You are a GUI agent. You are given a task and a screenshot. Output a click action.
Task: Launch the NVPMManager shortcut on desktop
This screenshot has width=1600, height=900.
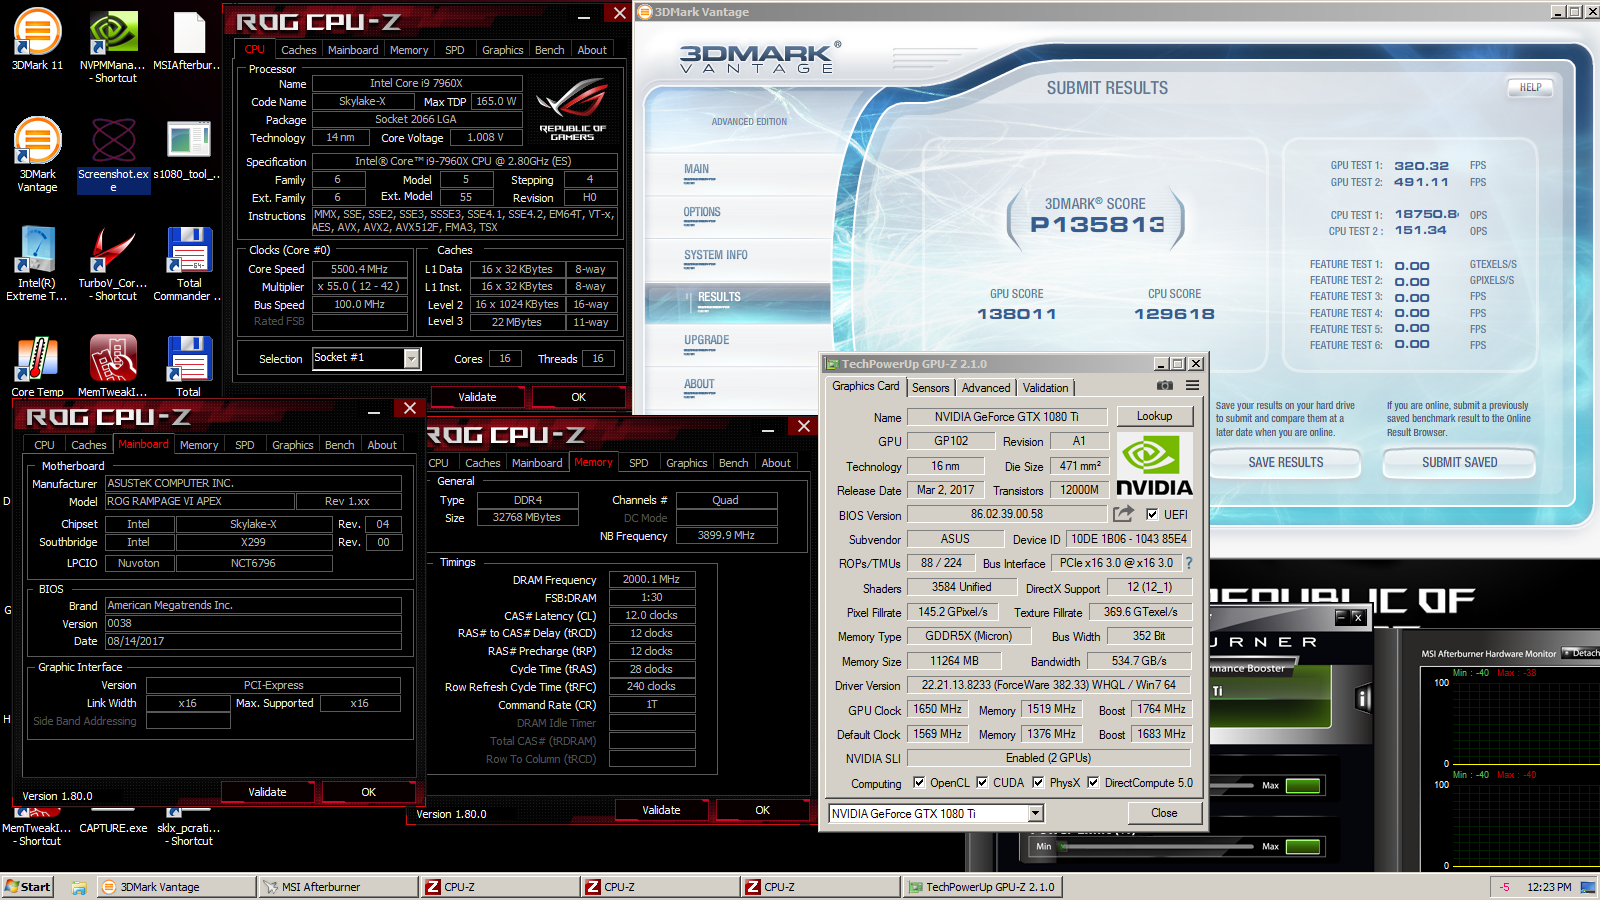coord(113,47)
